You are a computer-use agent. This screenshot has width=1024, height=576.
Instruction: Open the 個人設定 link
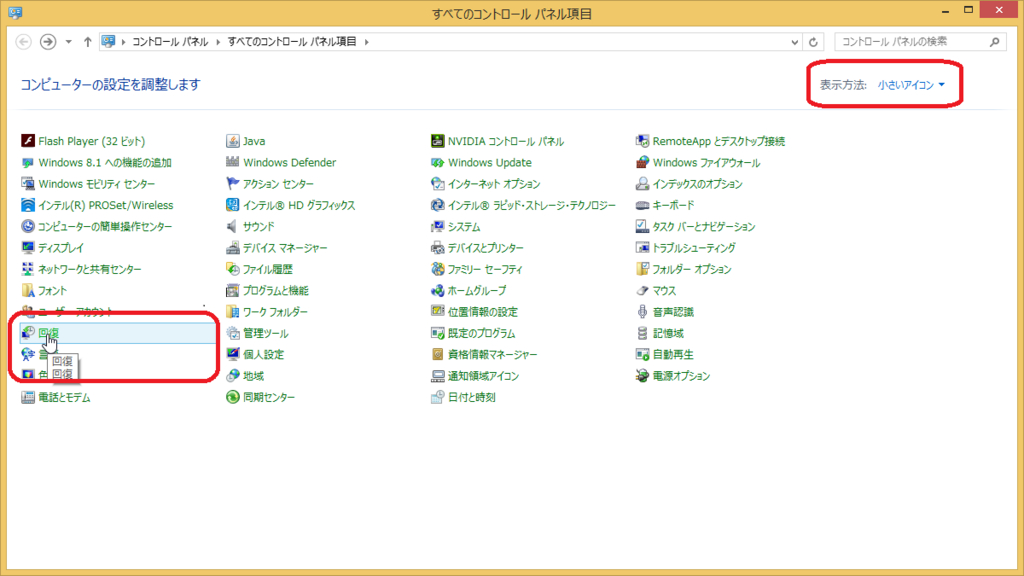click(263, 355)
